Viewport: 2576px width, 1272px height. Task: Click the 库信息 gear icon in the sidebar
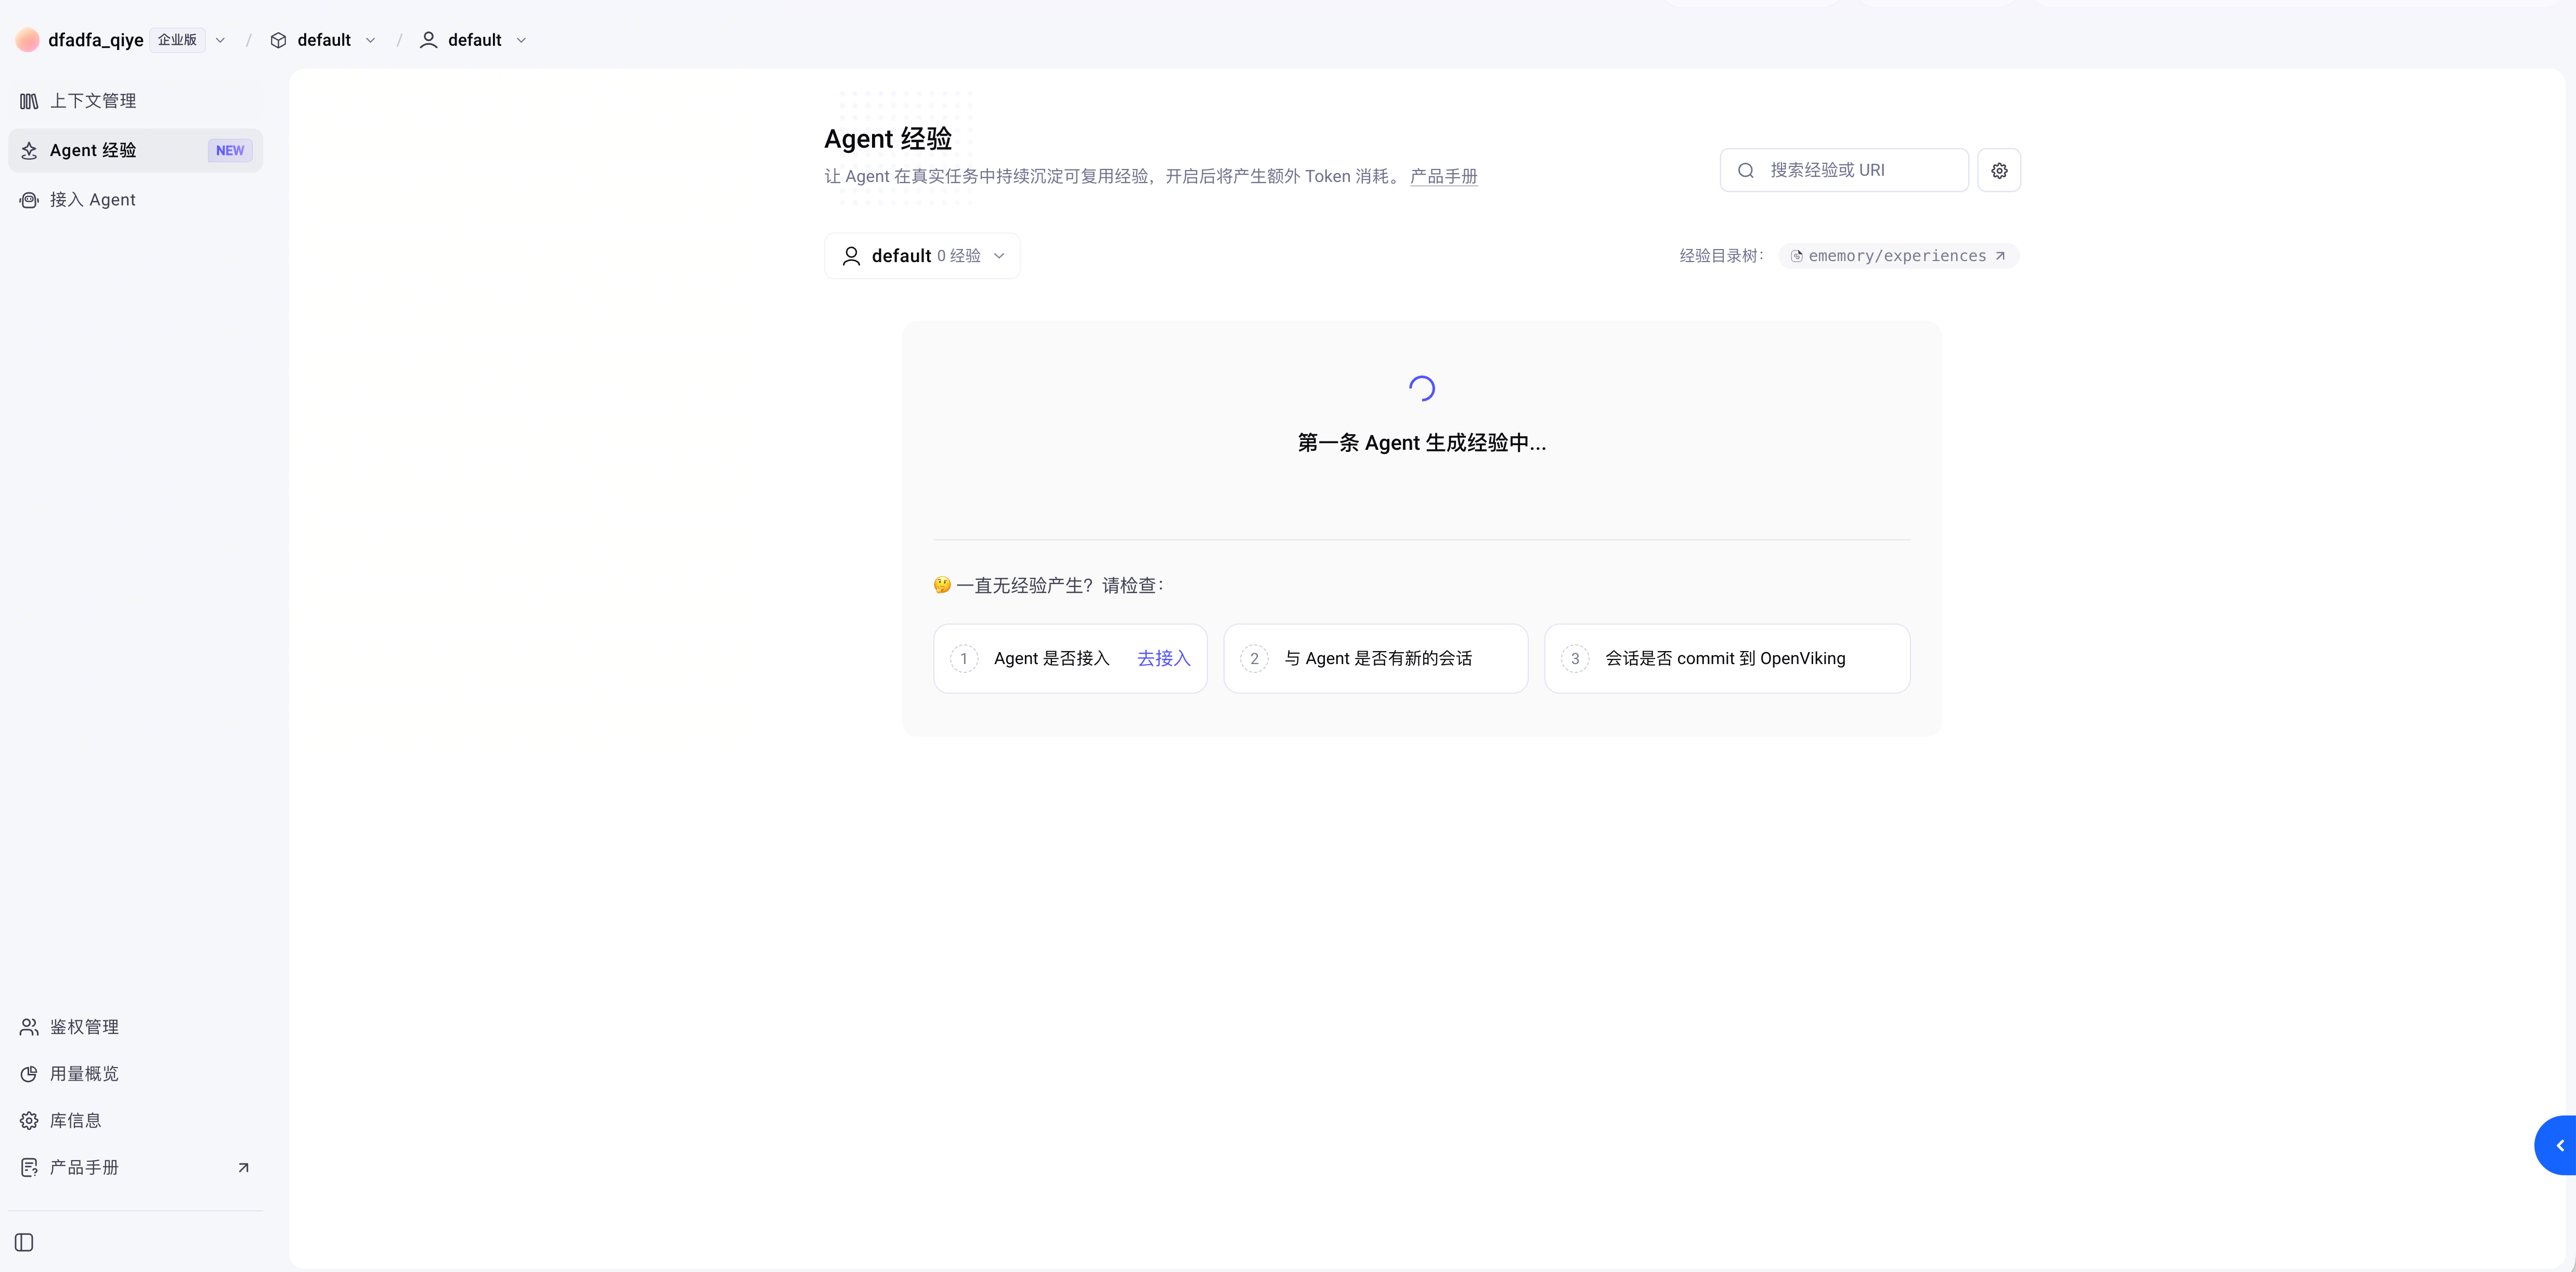click(x=29, y=1120)
